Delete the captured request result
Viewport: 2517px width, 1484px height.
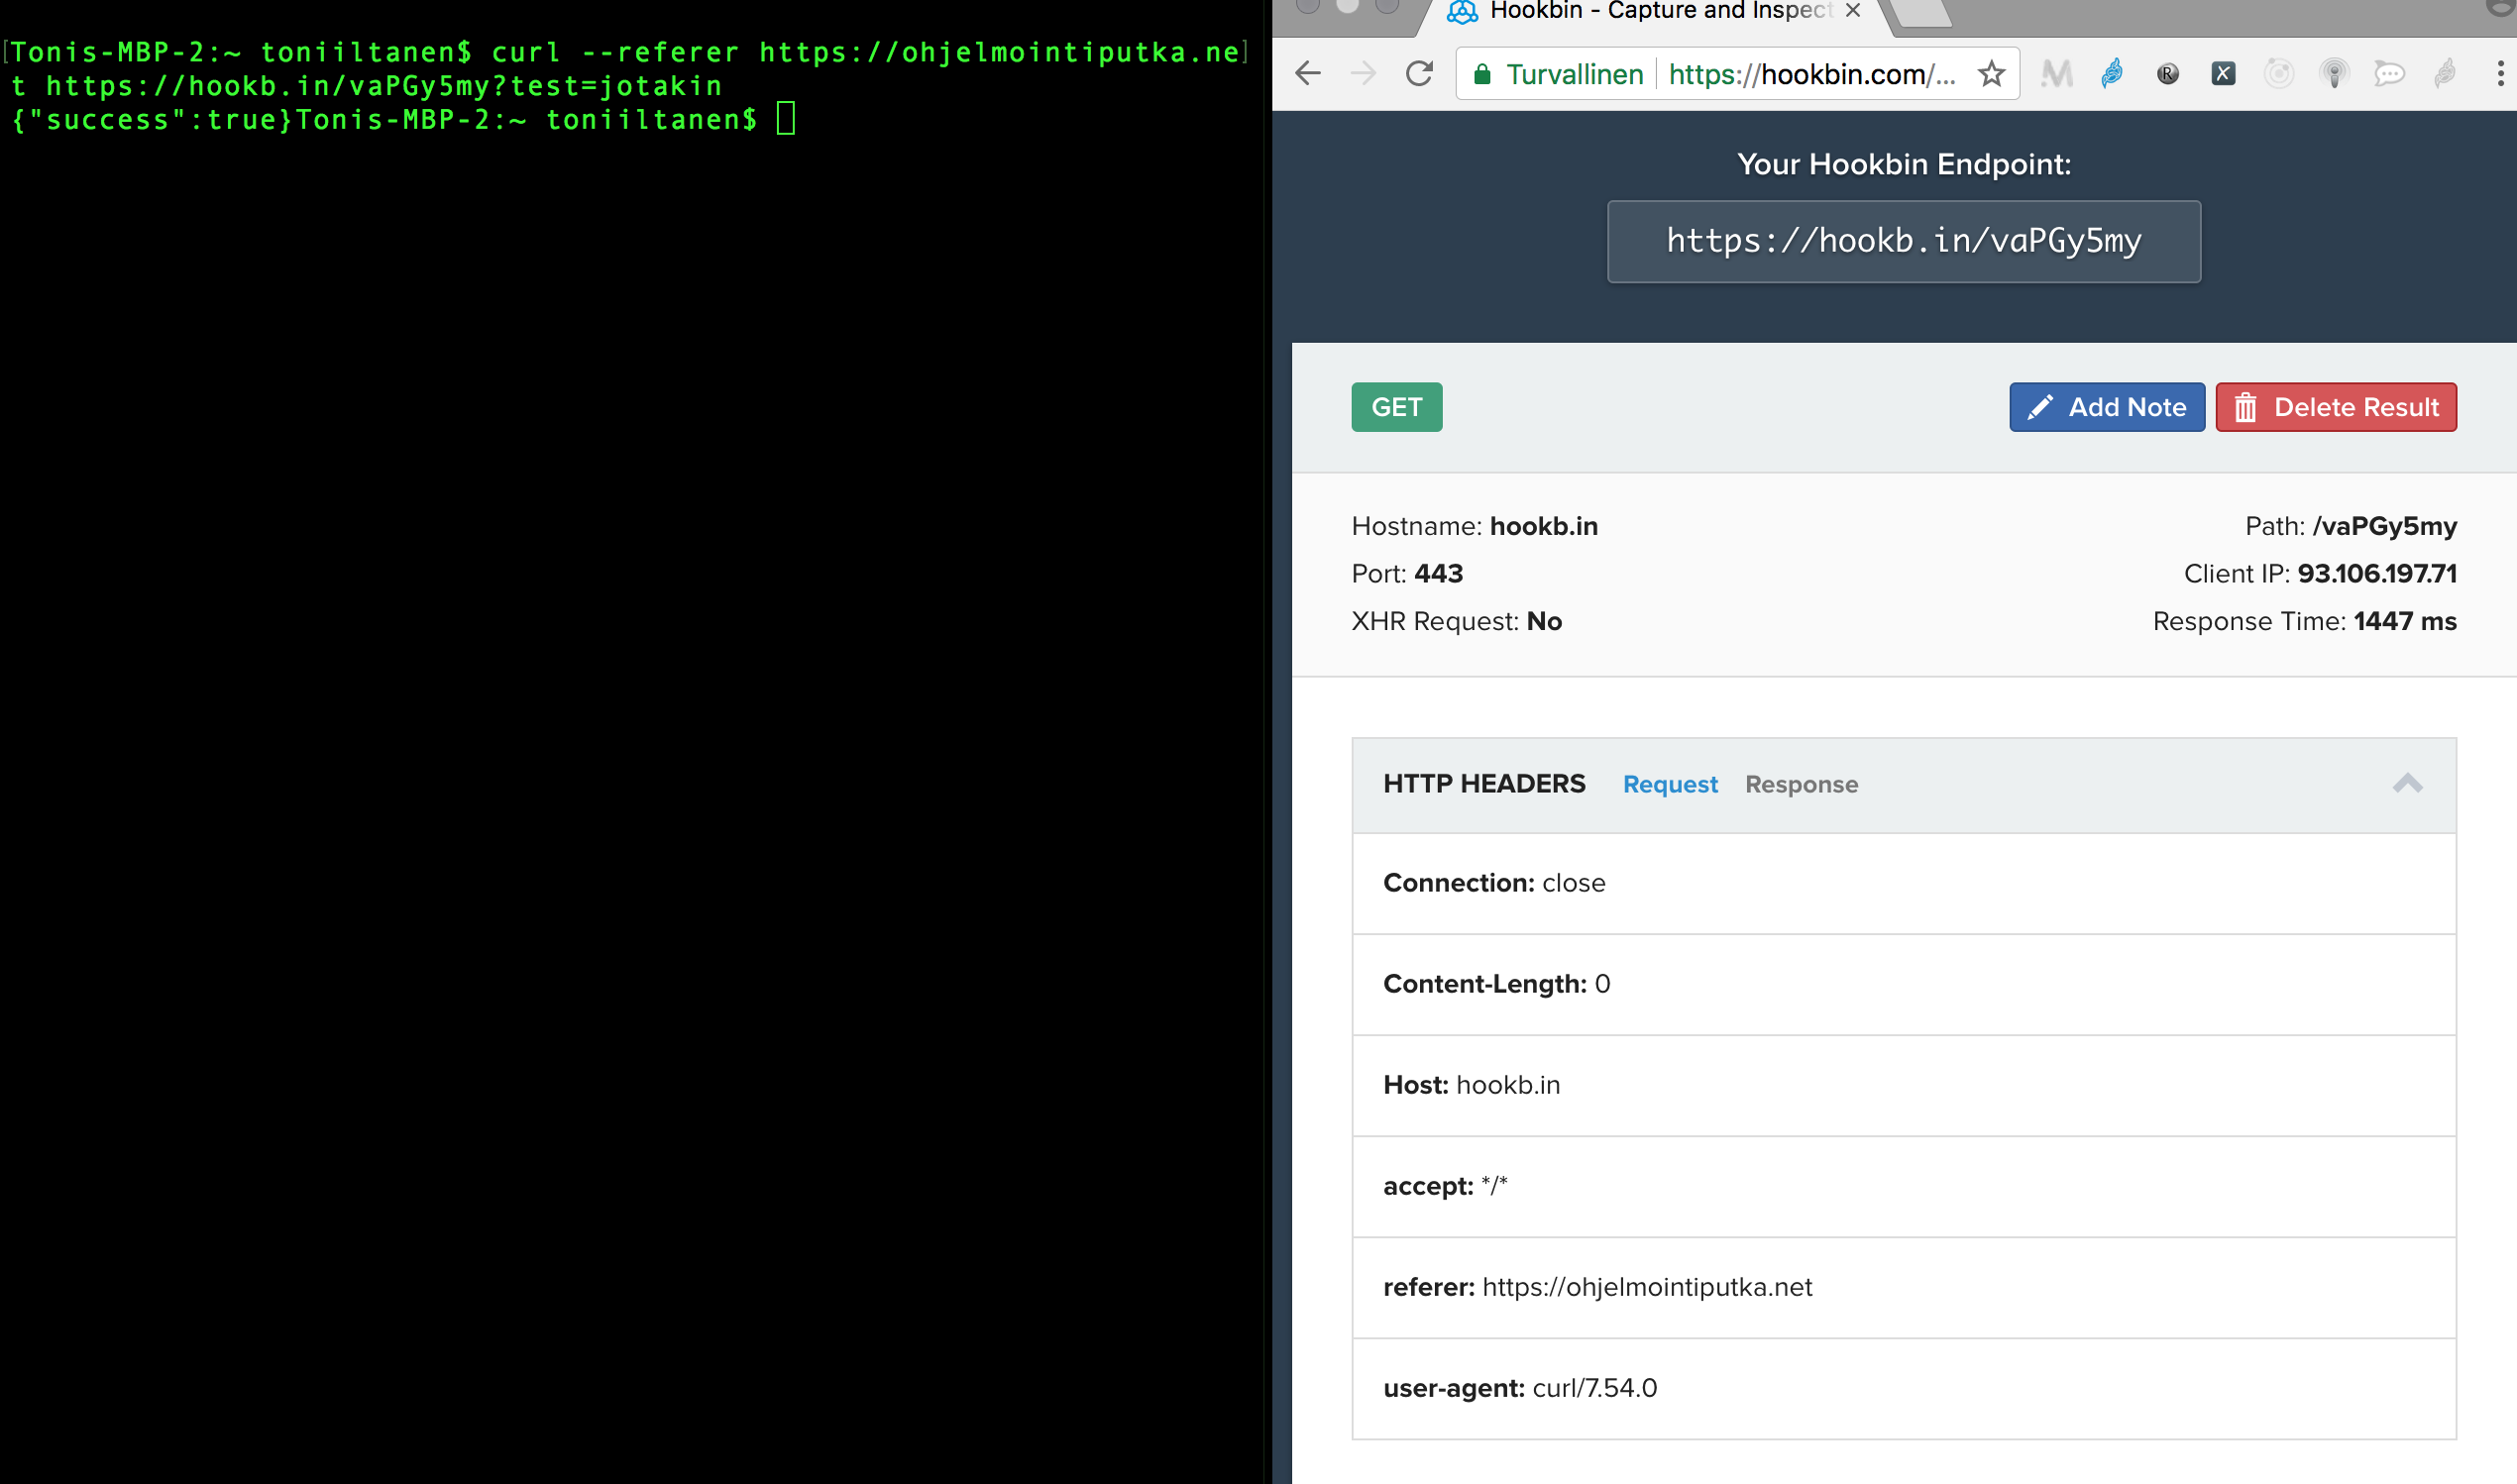[2335, 407]
